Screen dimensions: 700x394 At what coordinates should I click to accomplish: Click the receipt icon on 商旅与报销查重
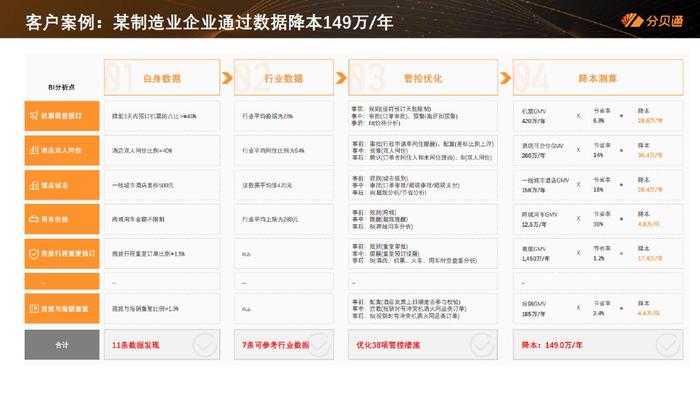(34, 308)
